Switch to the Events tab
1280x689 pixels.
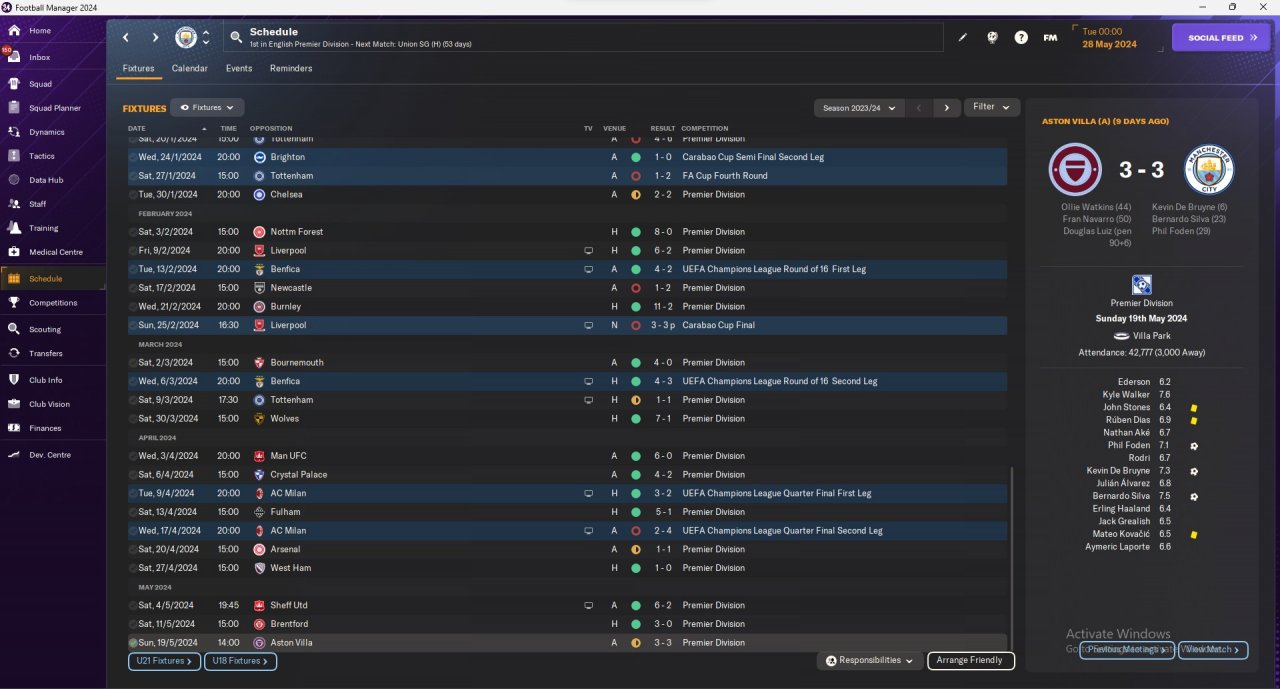tap(239, 69)
